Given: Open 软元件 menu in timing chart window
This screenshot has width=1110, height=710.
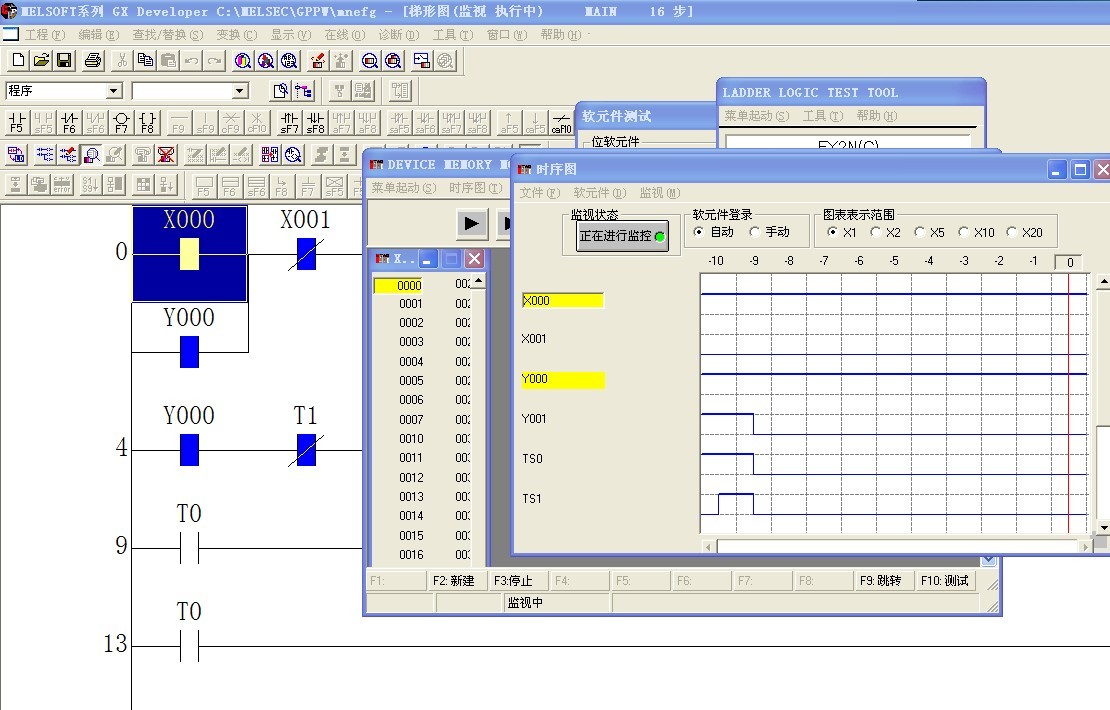Looking at the screenshot, I should pos(599,193).
